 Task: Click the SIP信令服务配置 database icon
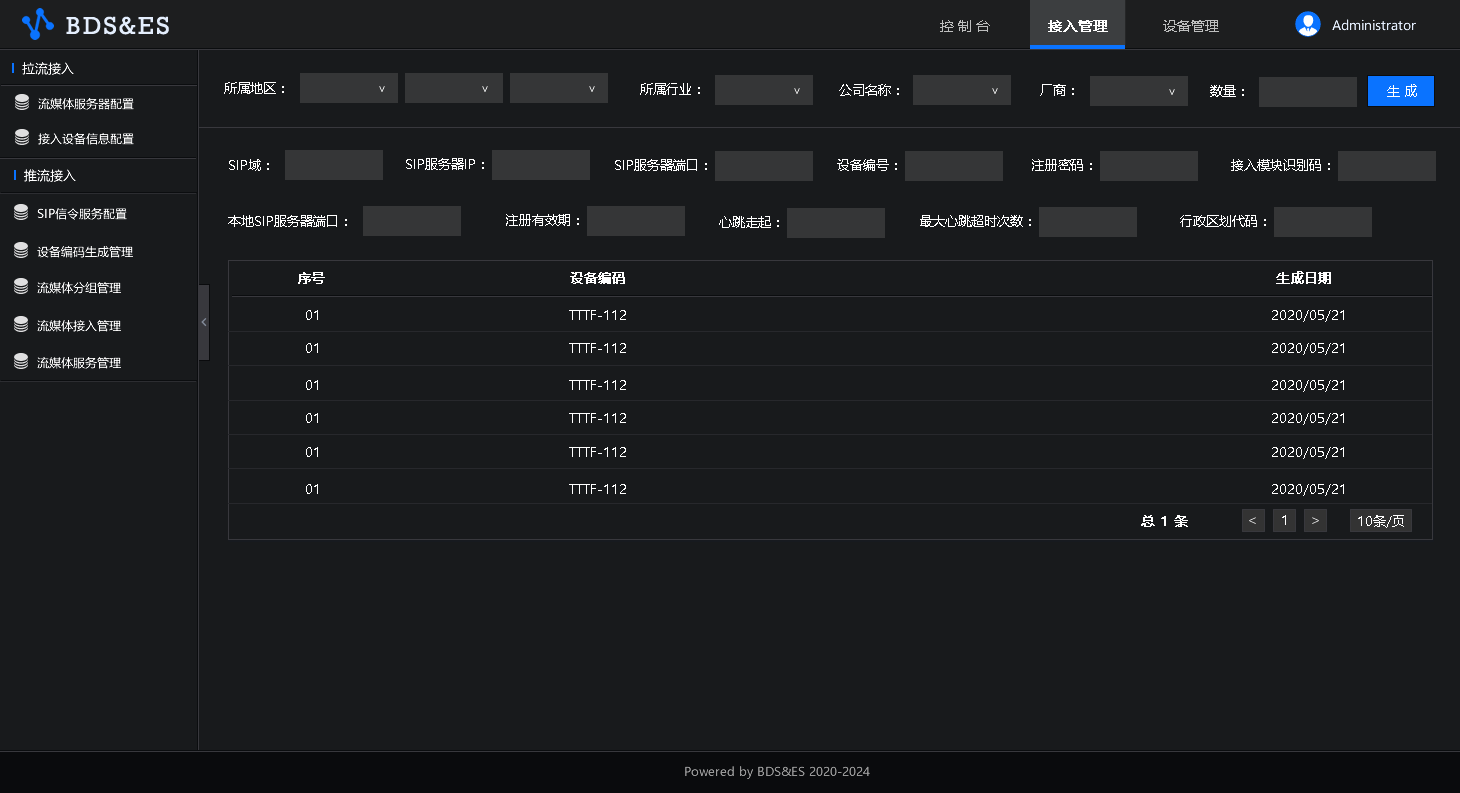21,212
